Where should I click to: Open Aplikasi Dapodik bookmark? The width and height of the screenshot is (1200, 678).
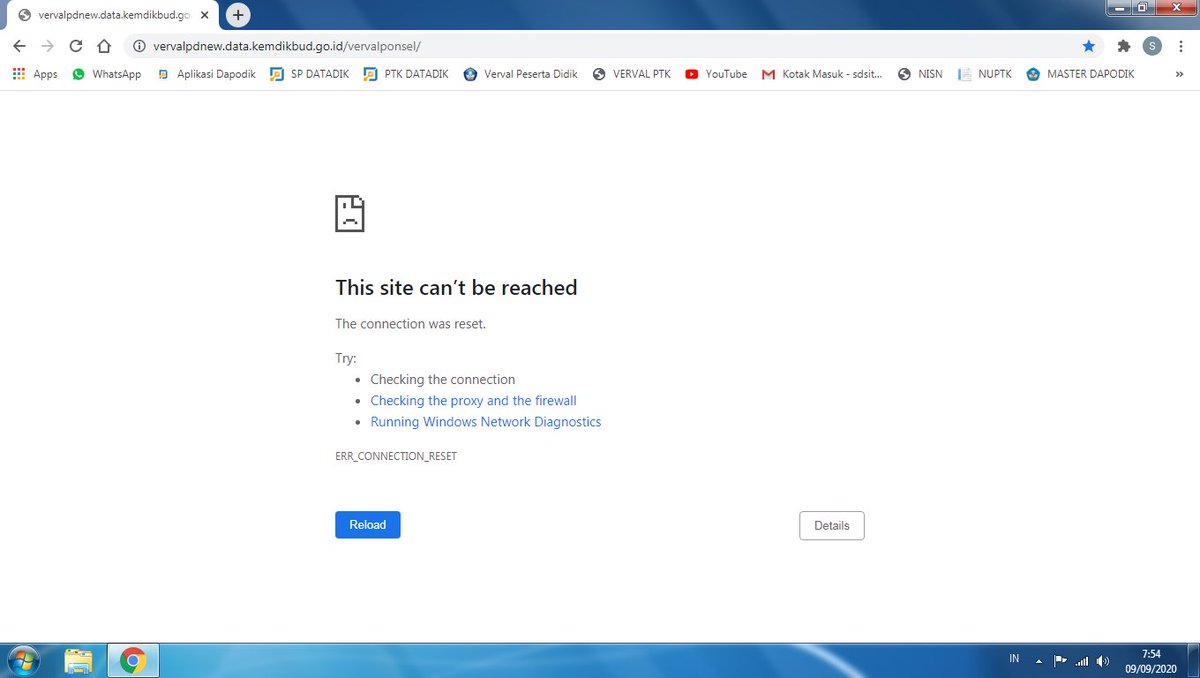[207, 74]
